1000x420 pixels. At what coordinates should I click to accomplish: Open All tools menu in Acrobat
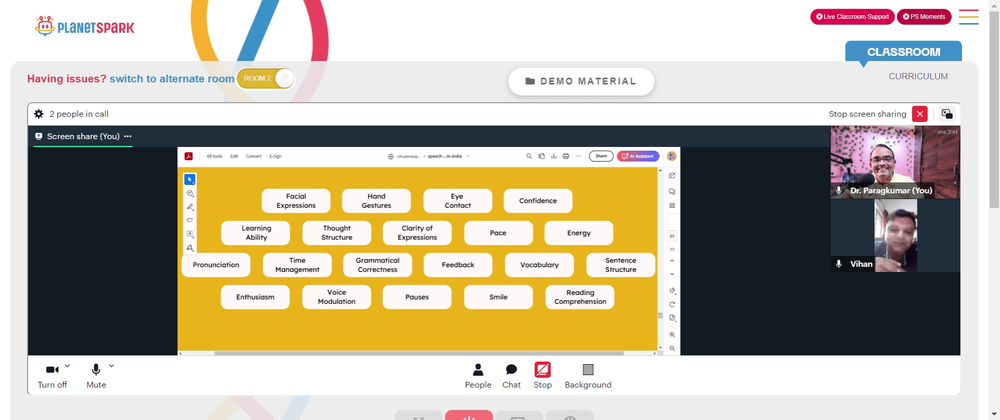(x=214, y=156)
